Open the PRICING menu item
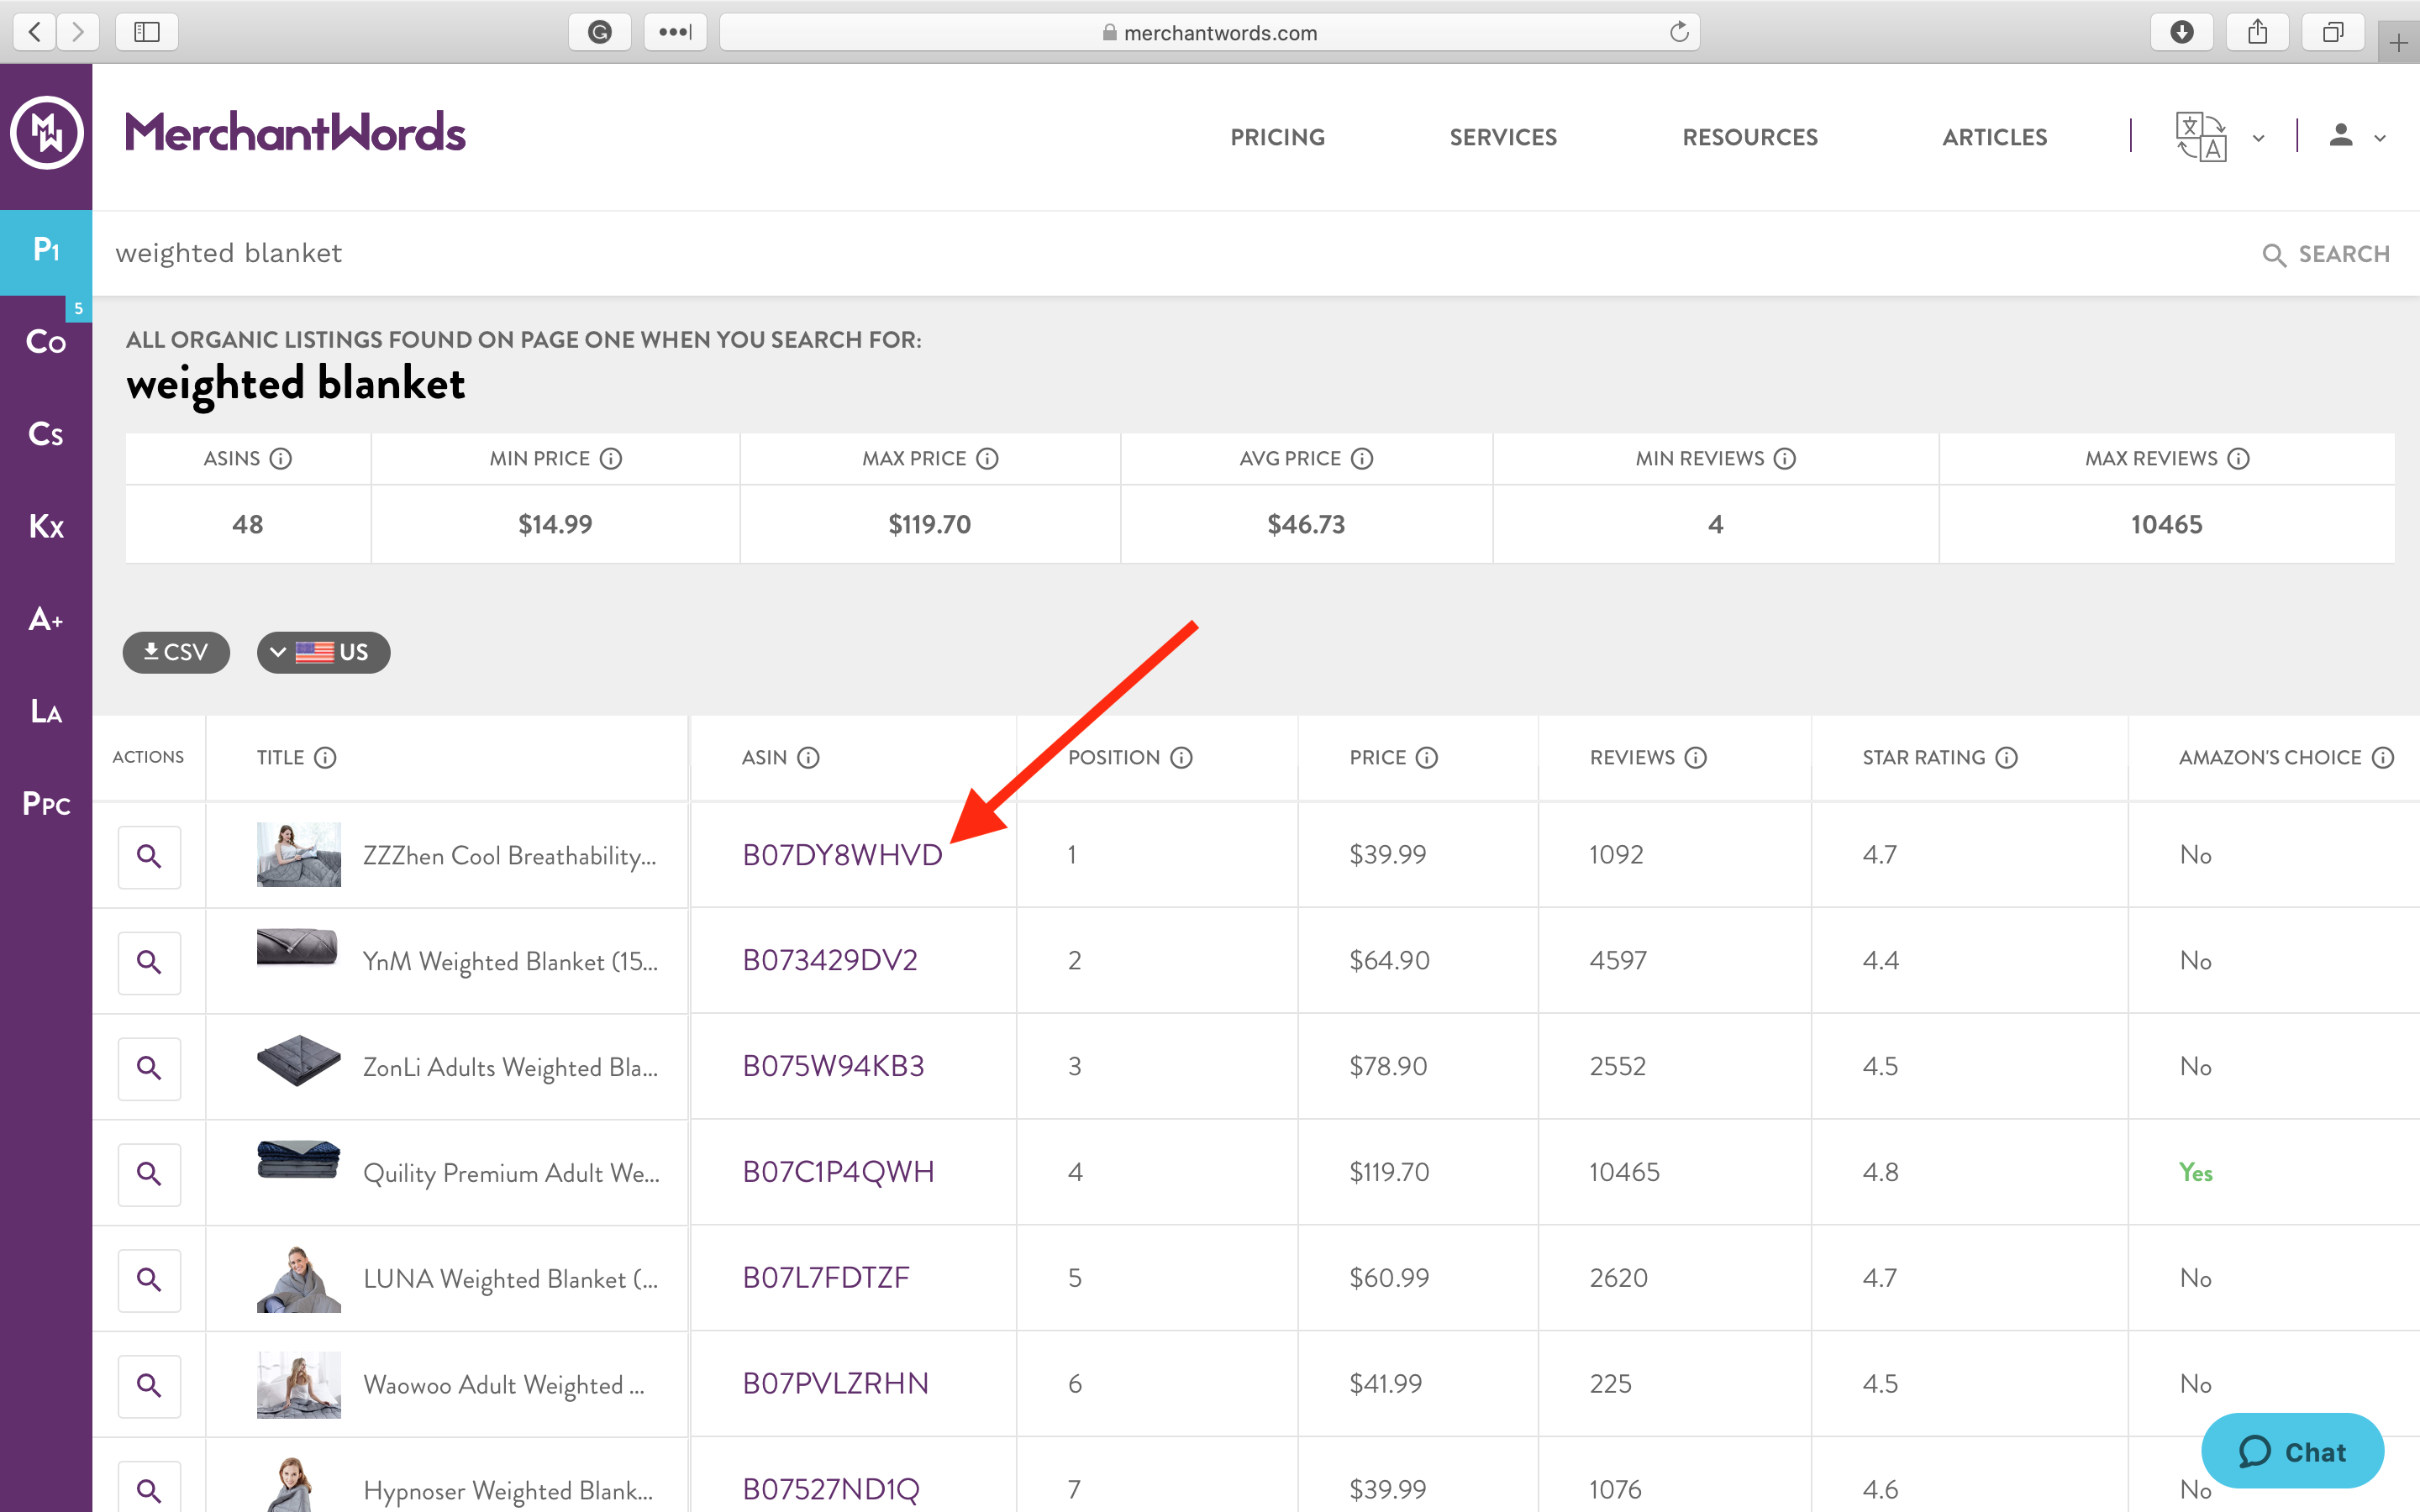 click(x=1277, y=137)
